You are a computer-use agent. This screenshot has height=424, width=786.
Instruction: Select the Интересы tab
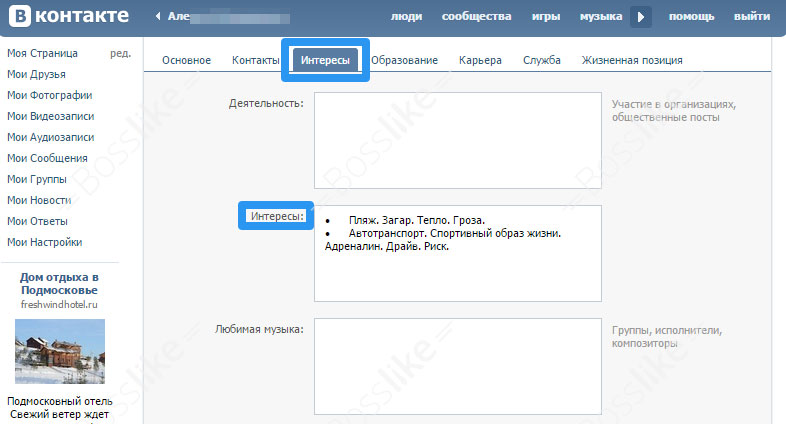point(325,60)
